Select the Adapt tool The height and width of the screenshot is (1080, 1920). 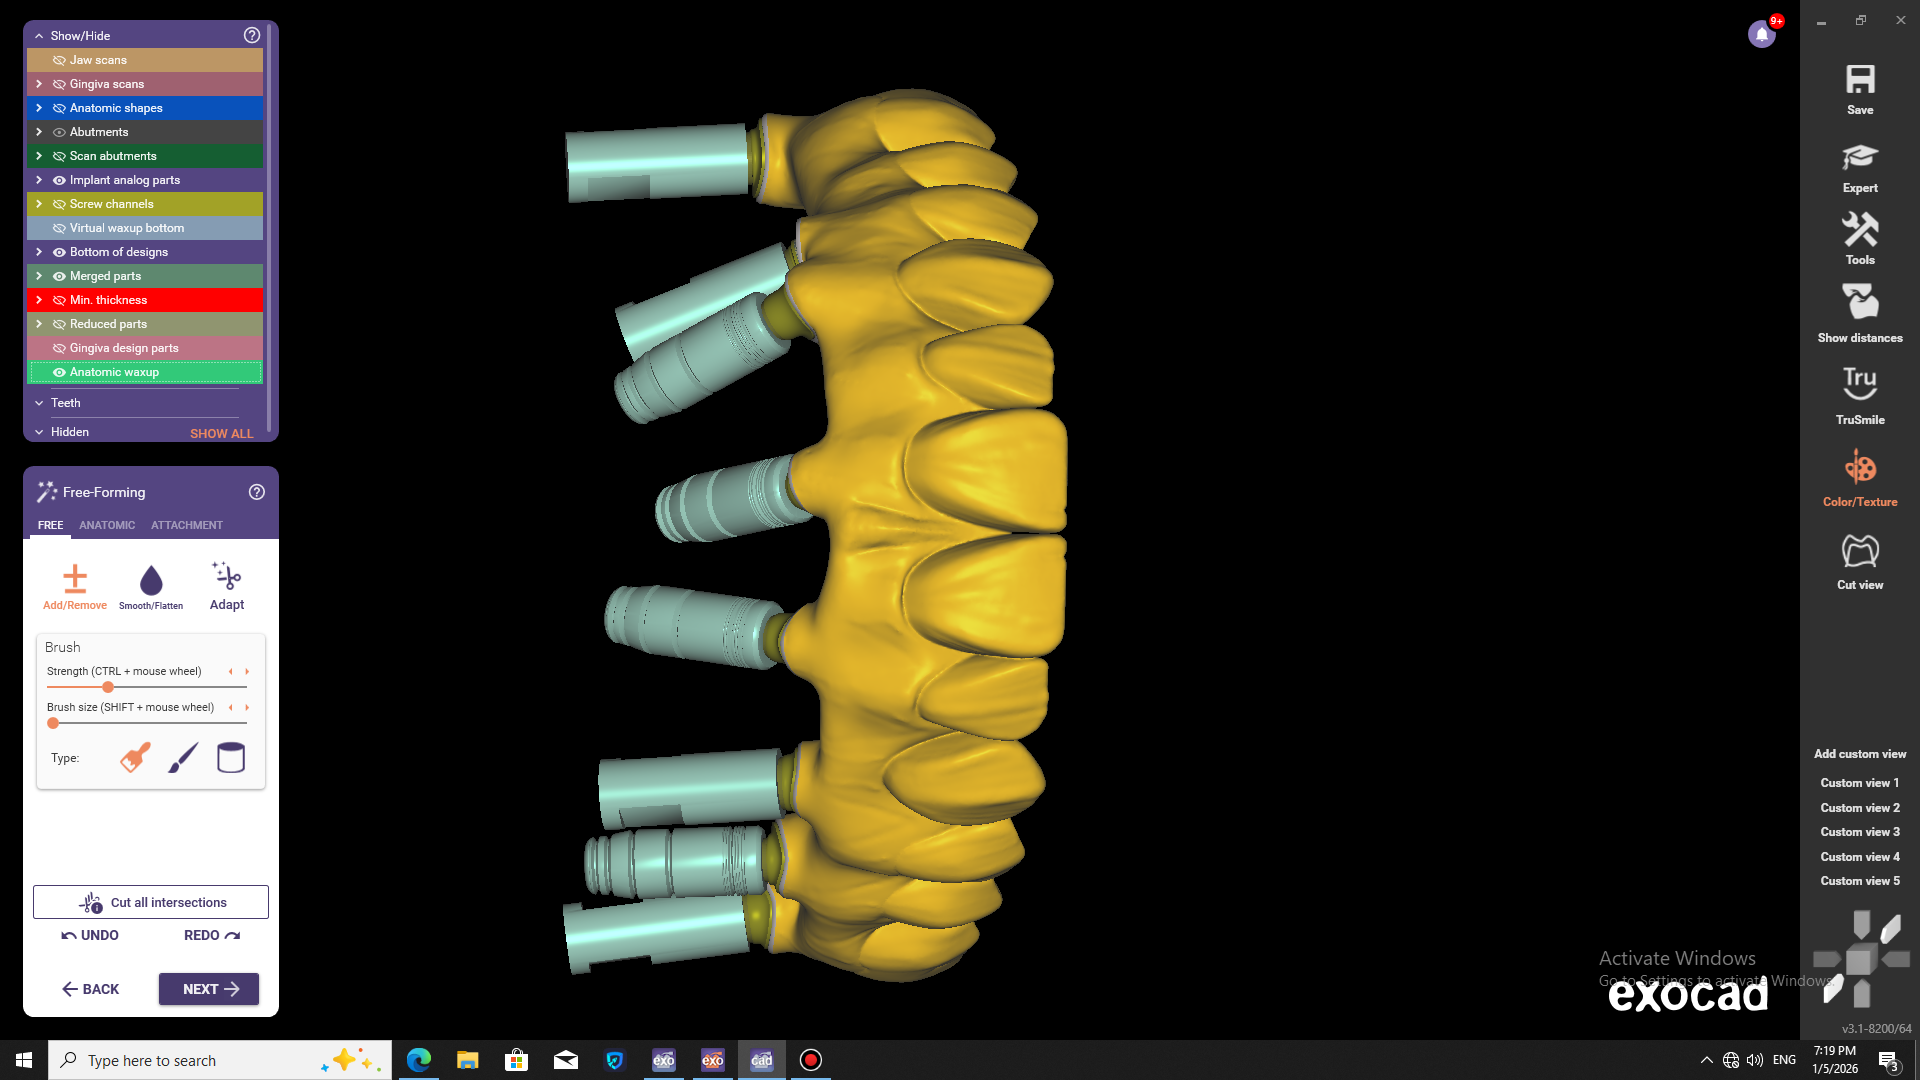tap(227, 579)
